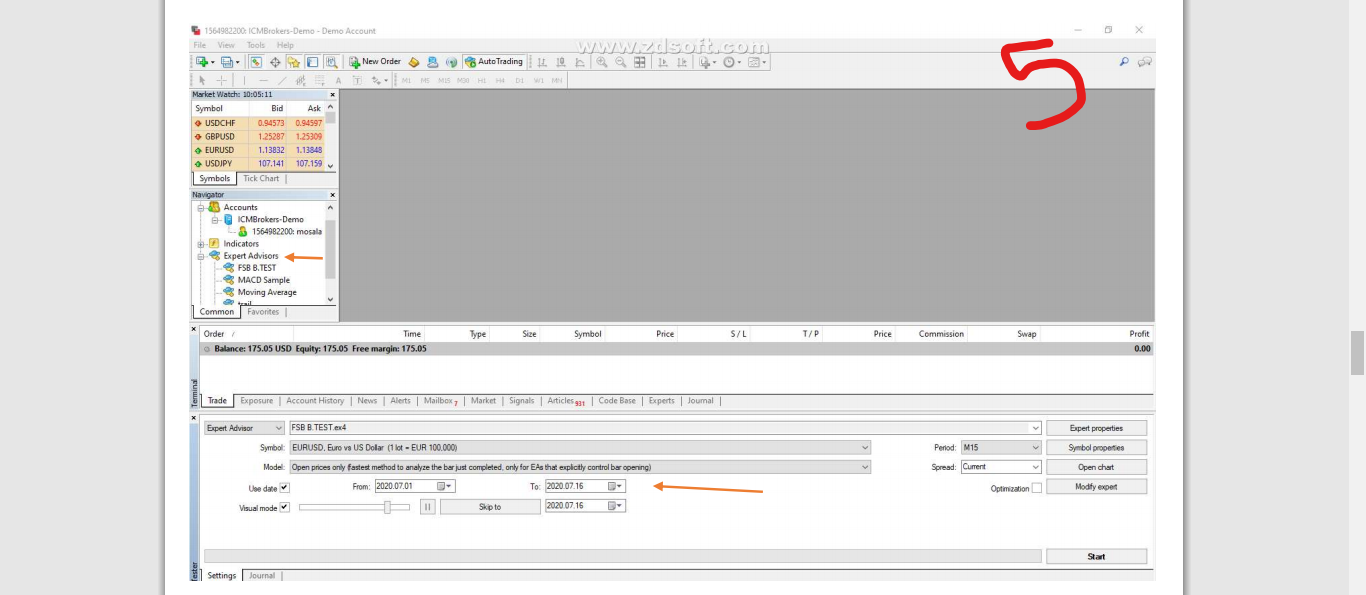Click the Expert properties button
Screen dimensions: 1366x595
[1096, 428]
